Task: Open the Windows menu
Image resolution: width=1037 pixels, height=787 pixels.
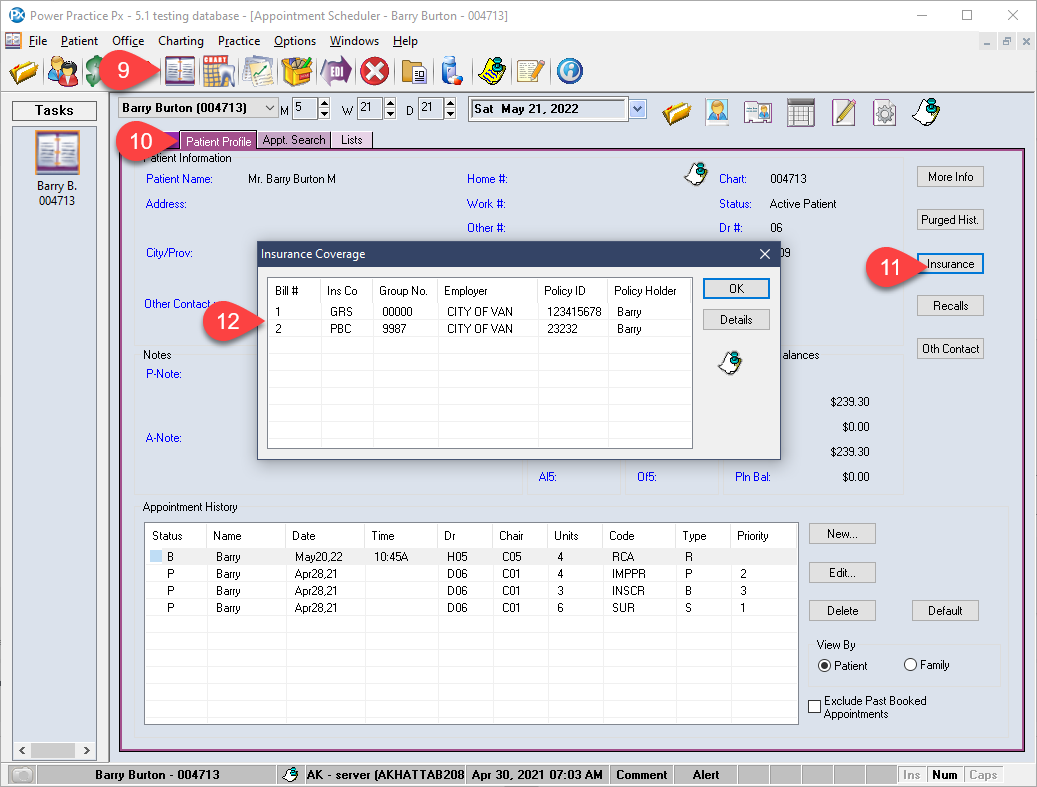Action: (354, 41)
